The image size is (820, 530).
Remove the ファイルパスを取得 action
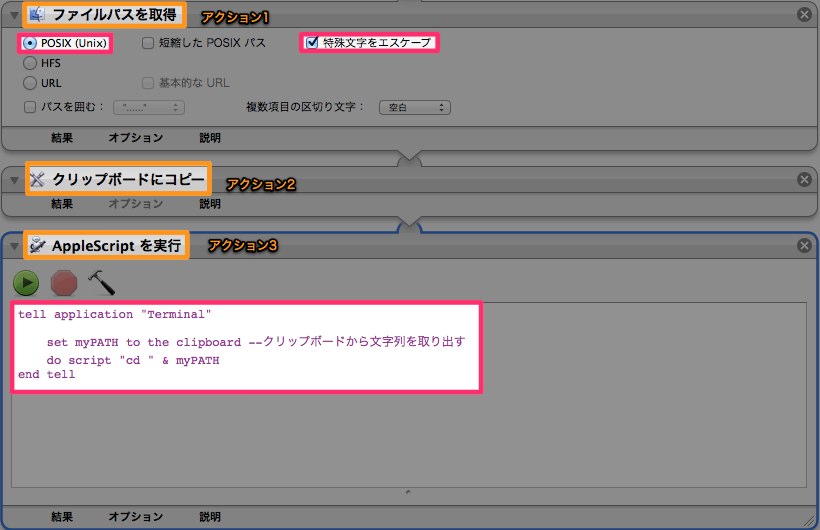point(804,14)
